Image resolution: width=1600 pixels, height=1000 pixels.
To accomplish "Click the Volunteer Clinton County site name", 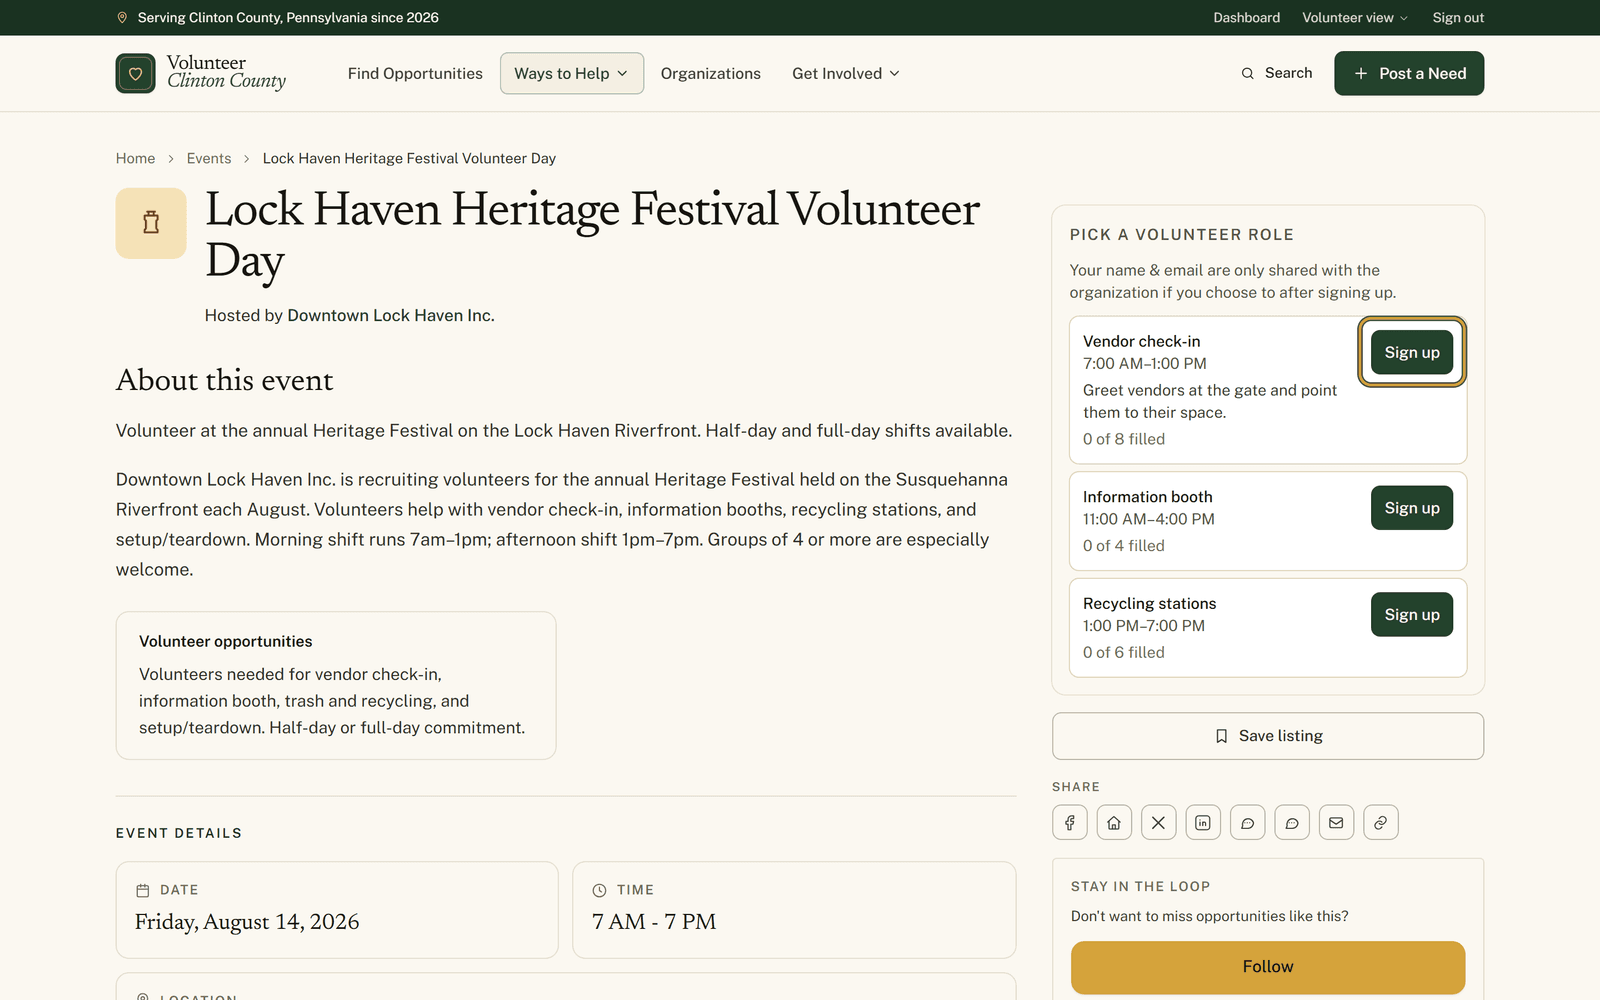I will tap(226, 72).
